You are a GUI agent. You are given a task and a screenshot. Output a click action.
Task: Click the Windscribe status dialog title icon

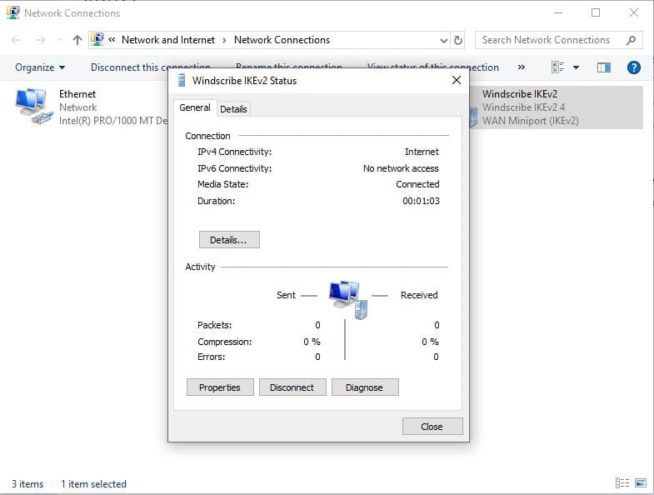[181, 80]
